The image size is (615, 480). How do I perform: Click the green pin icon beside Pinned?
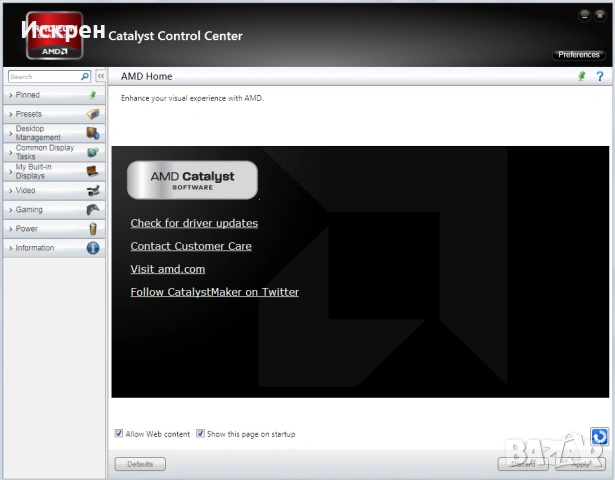93,95
